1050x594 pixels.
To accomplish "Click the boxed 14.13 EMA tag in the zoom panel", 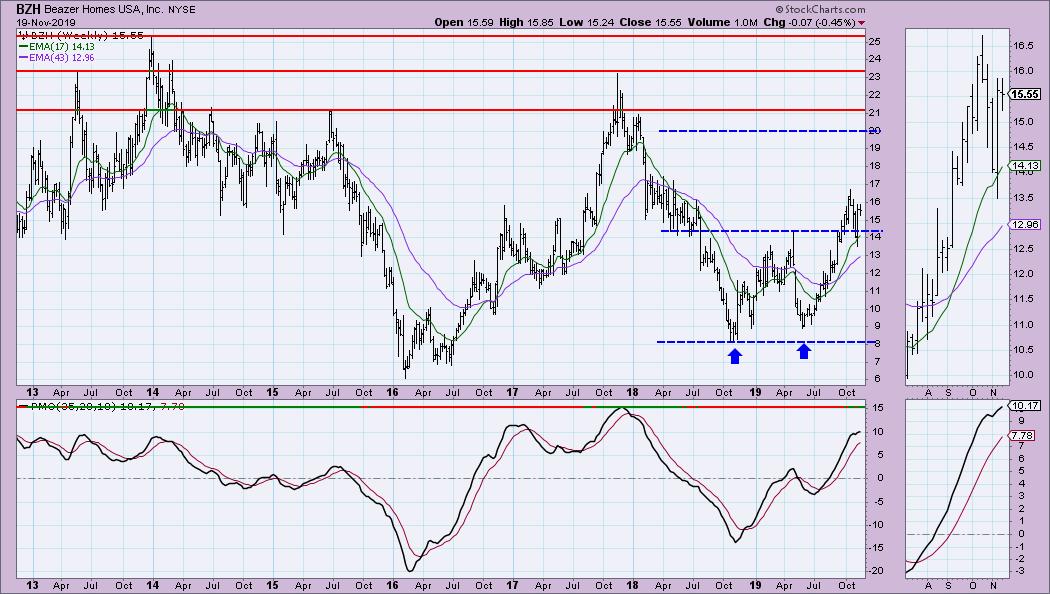I will 1025,165.
